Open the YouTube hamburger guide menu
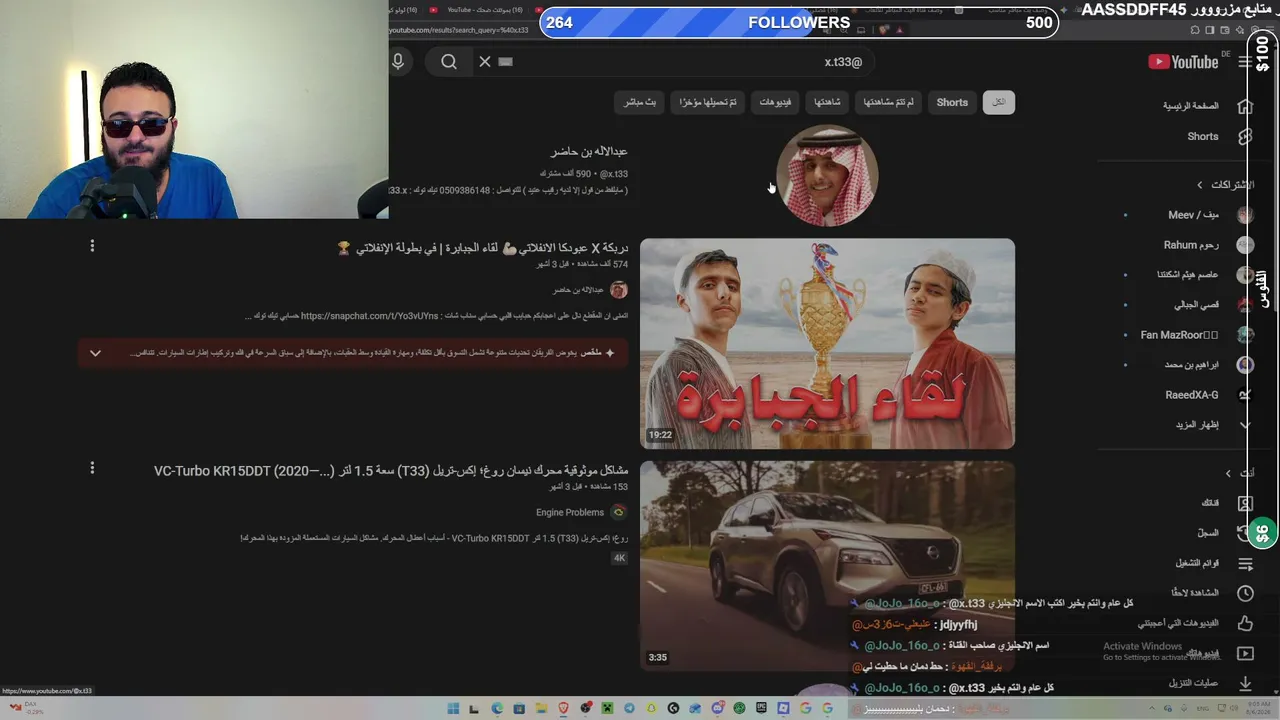The height and width of the screenshot is (720, 1280). tap(1244, 62)
